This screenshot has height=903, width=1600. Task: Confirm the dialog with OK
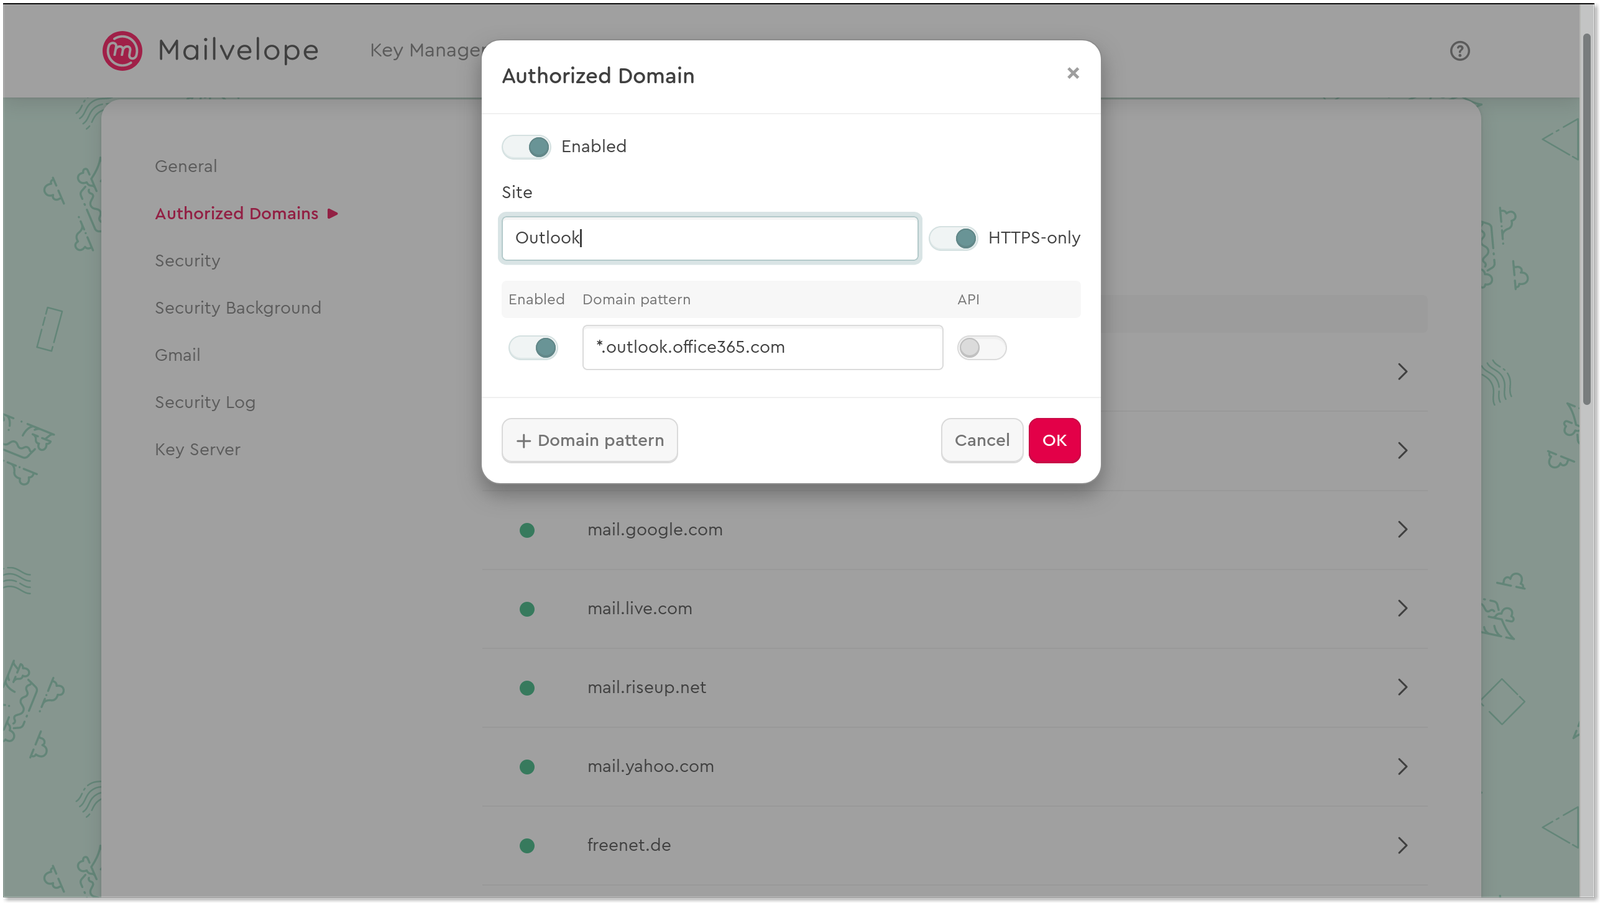pyautogui.click(x=1054, y=440)
